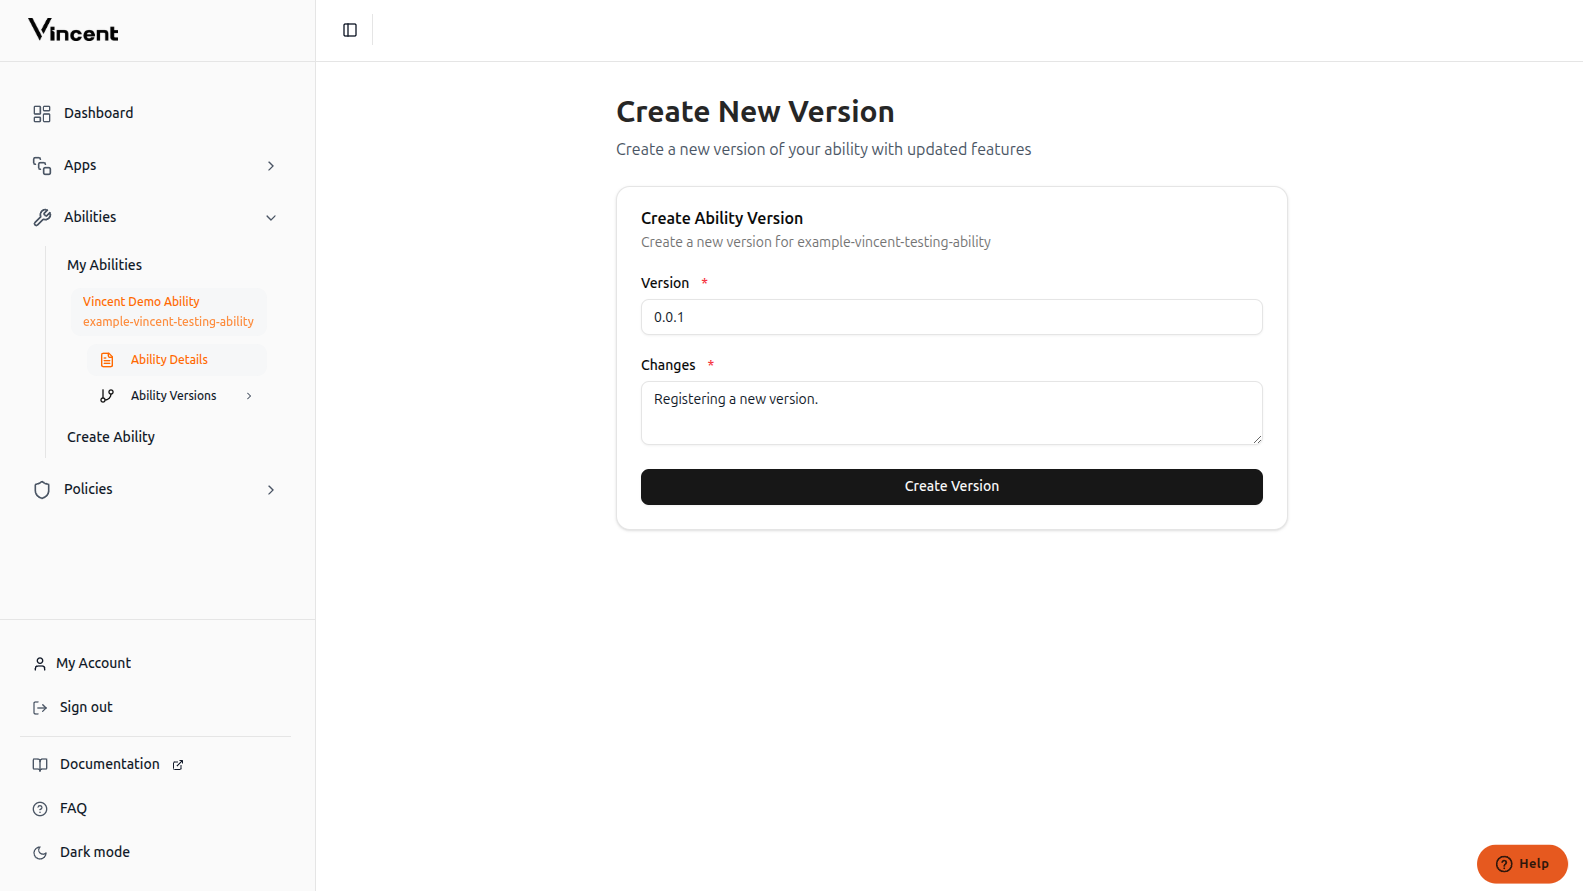Click text 'Create a new version for example-vincent-testing-ability'
1583x891 pixels.
[816, 242]
